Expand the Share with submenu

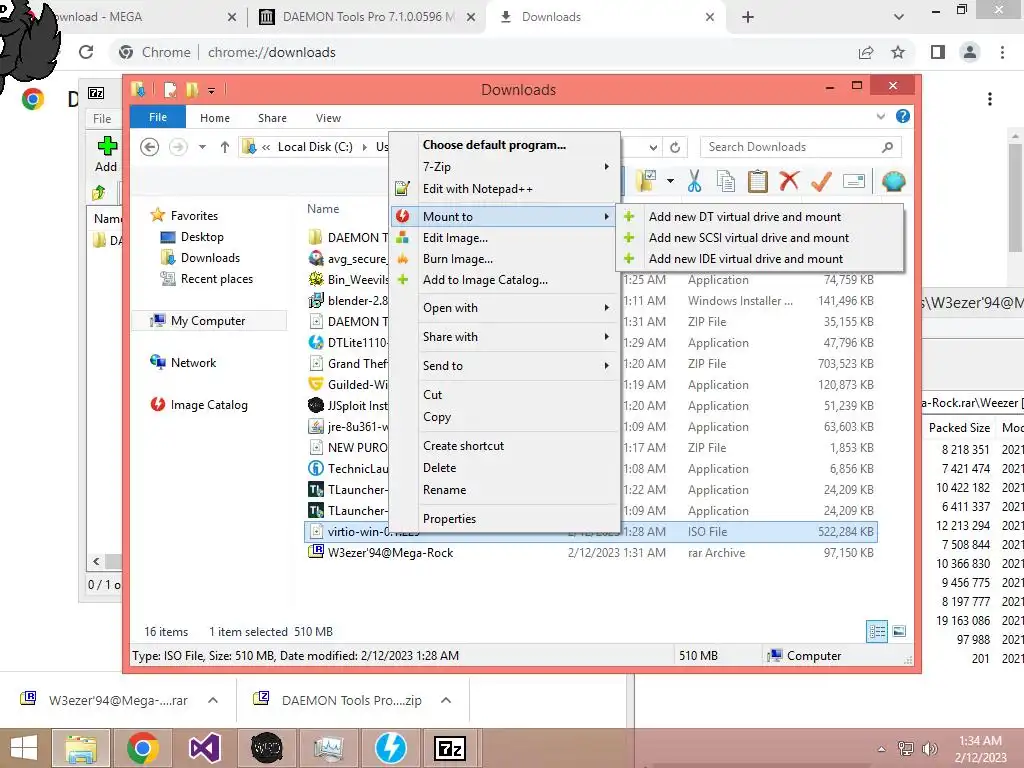[504, 336]
